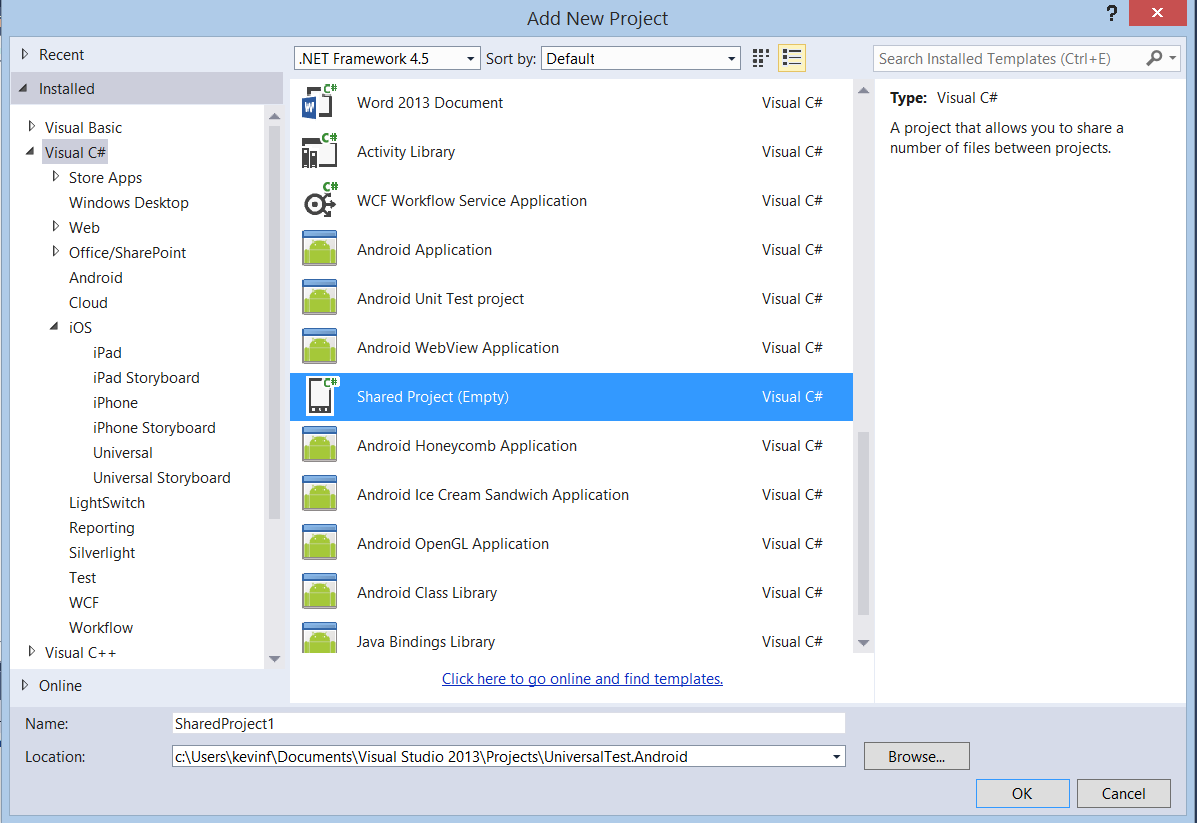Select the Silverlight category
The width and height of the screenshot is (1197, 823).
pos(102,552)
